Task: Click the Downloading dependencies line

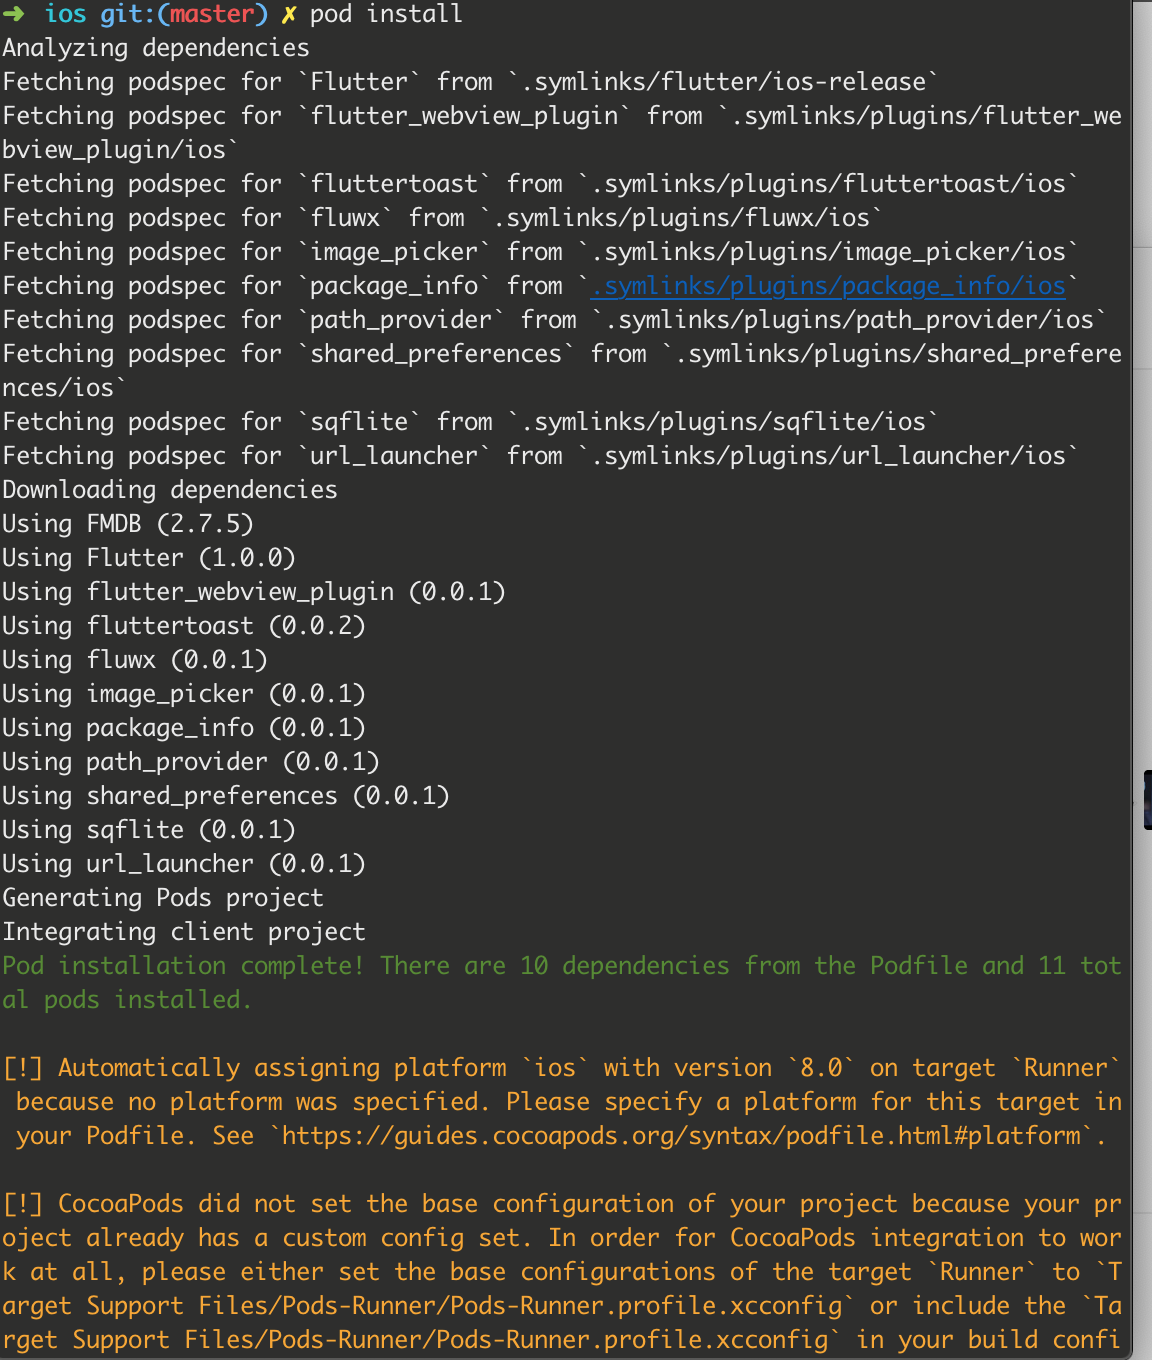Action: [x=170, y=489]
